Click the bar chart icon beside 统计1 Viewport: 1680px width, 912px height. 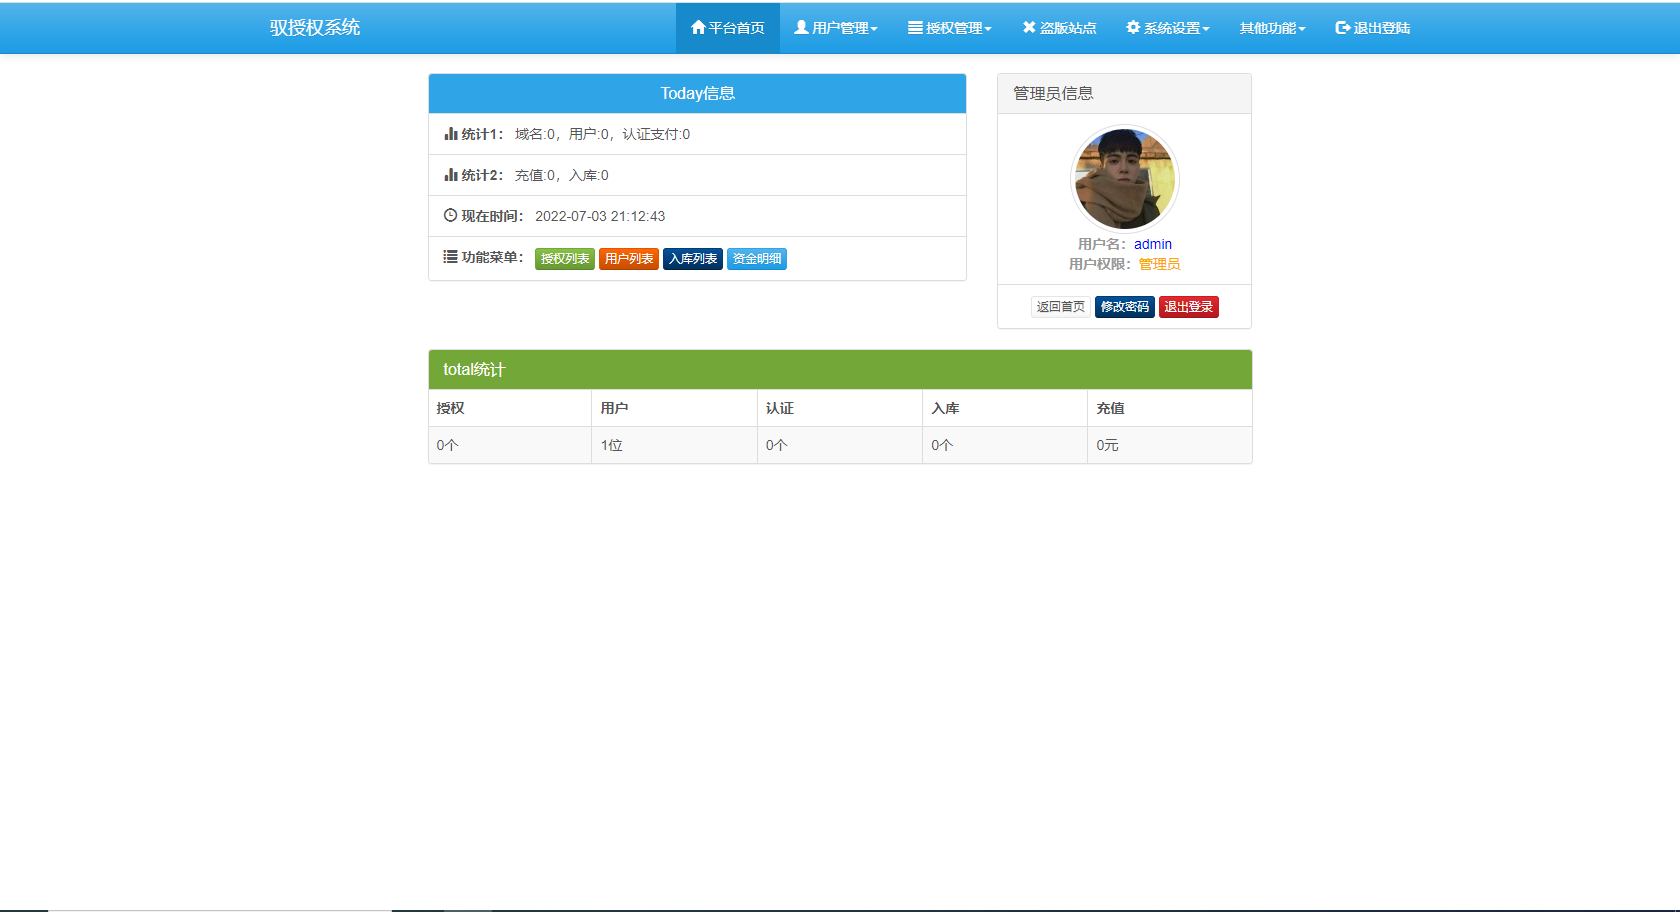(451, 134)
